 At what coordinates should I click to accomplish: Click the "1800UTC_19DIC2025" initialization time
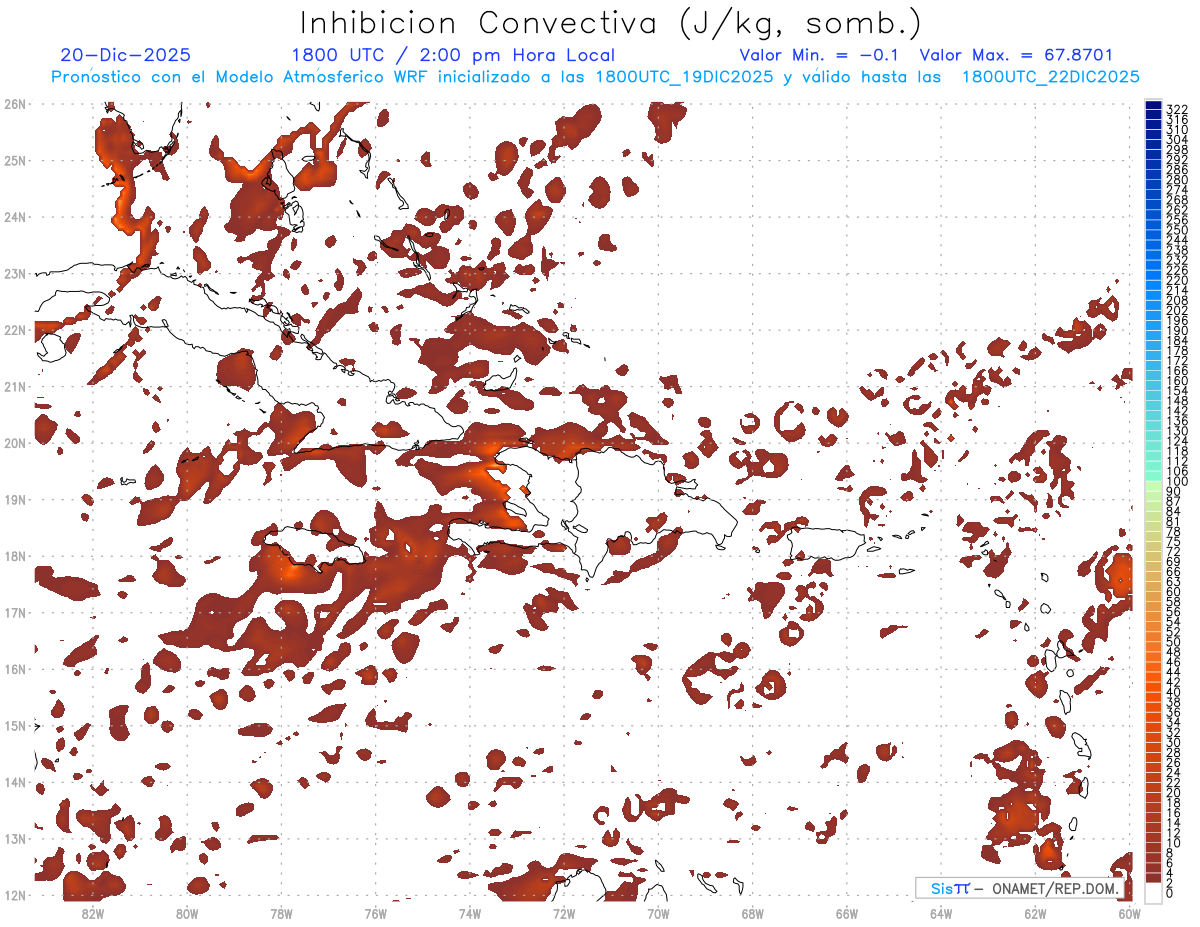pyautogui.click(x=684, y=77)
